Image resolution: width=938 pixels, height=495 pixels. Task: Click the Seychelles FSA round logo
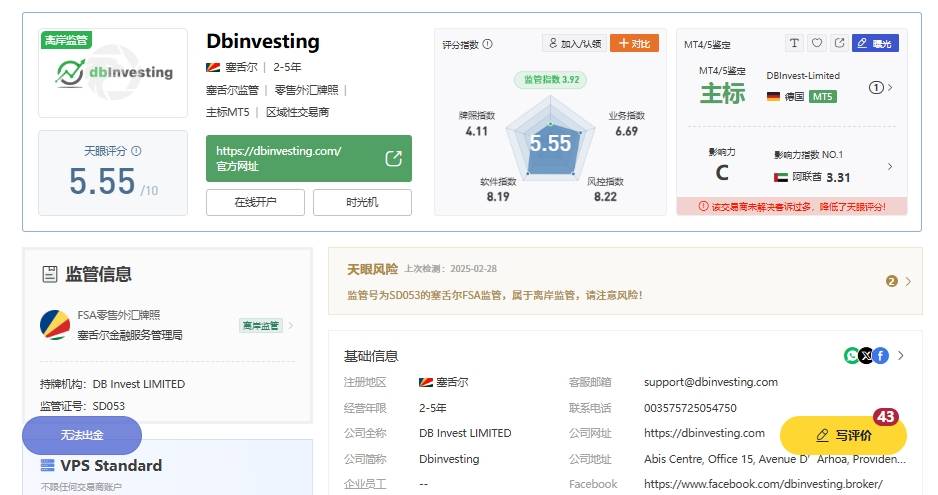point(55,325)
